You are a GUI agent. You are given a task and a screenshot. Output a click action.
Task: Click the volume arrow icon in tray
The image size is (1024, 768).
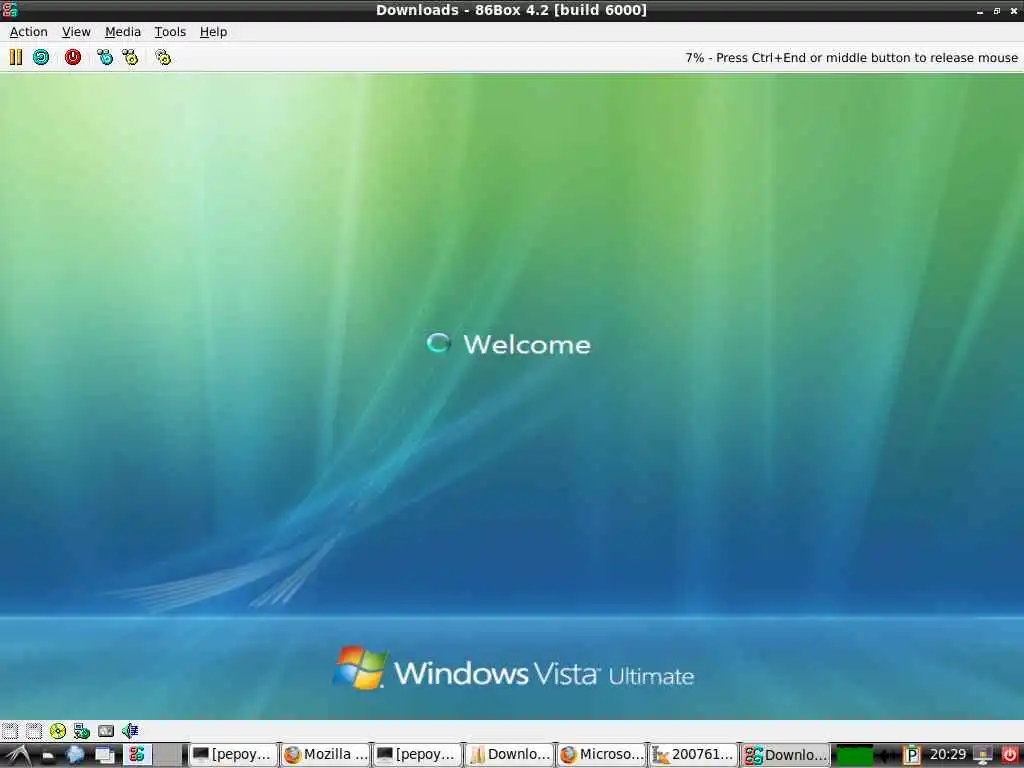pos(888,756)
